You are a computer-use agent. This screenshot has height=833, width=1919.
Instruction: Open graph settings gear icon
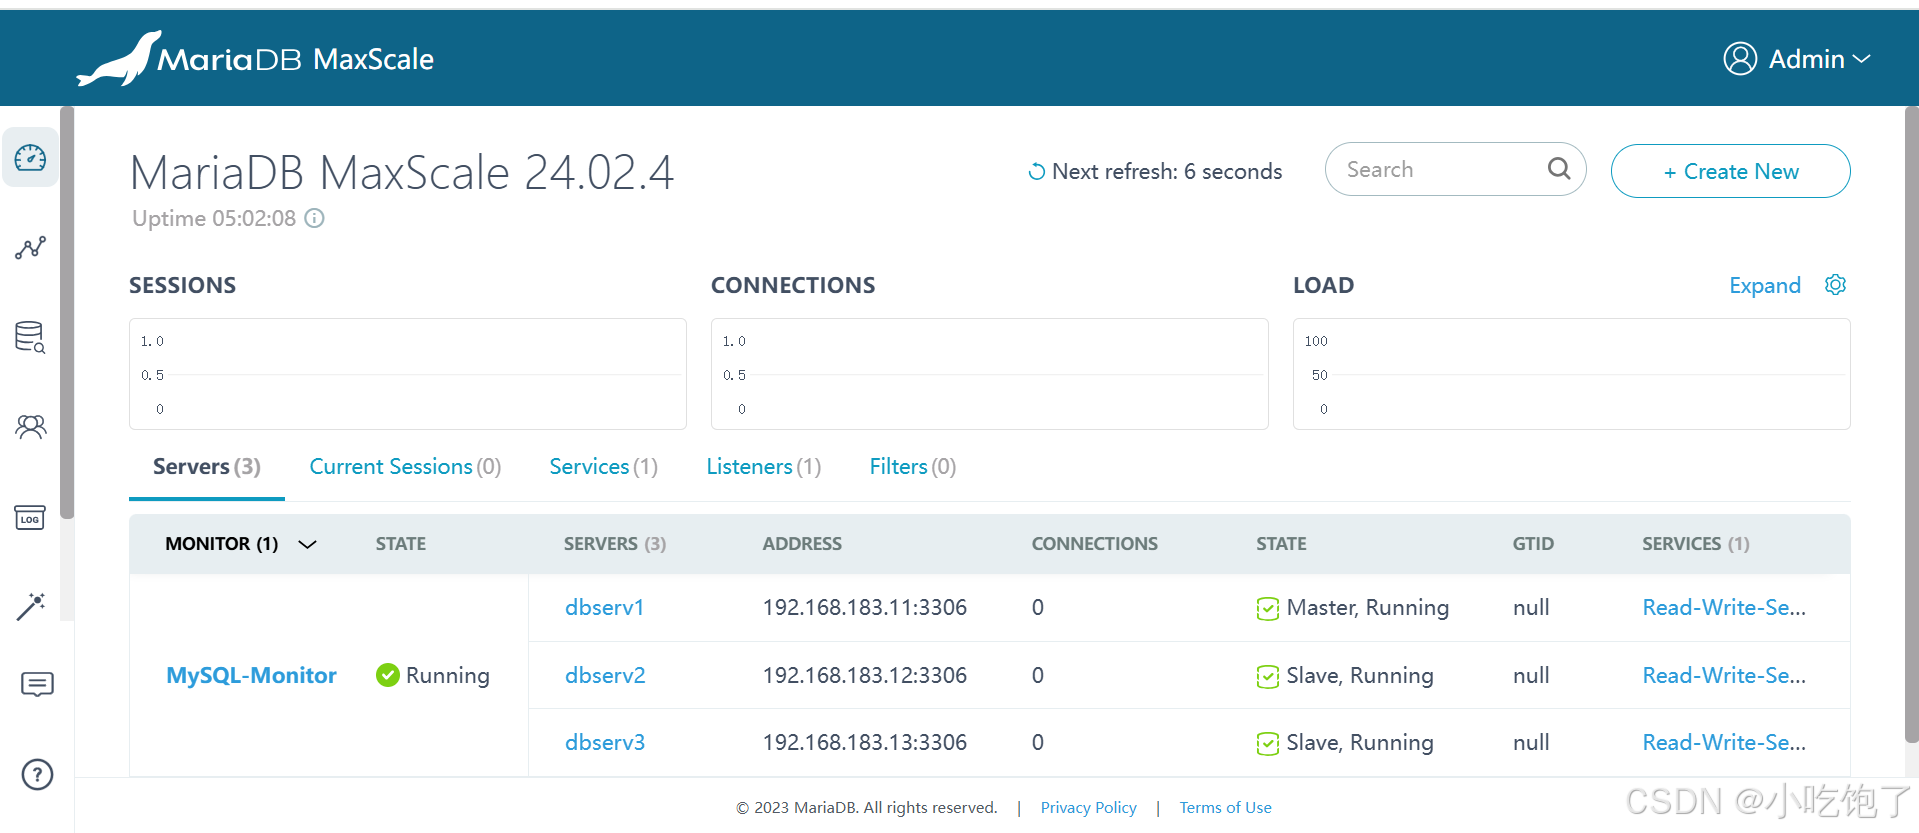1835,285
